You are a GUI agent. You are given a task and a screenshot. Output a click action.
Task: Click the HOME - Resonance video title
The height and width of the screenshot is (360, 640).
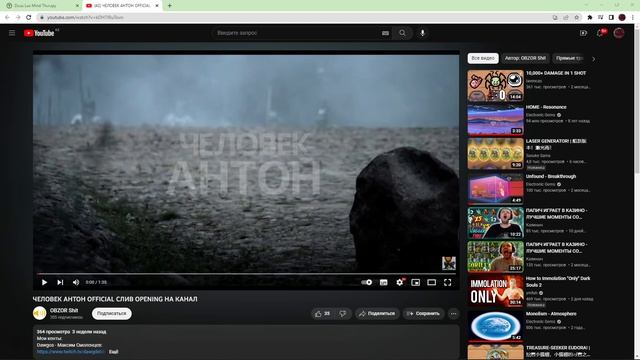[546, 107]
